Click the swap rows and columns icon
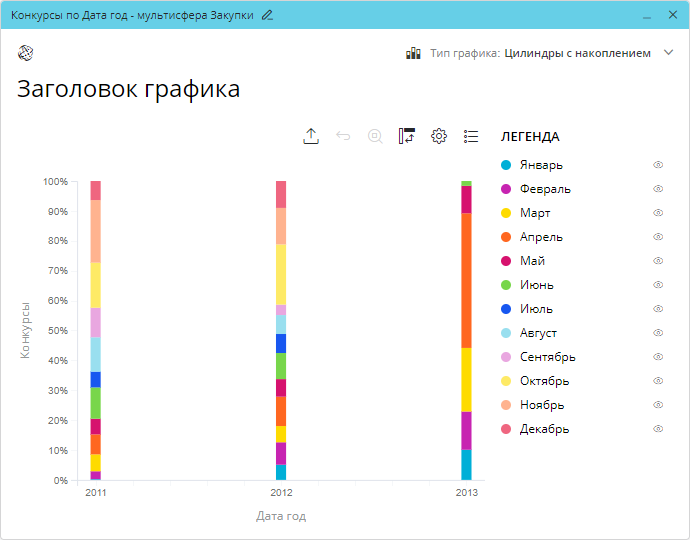The height and width of the screenshot is (540, 690). point(406,137)
